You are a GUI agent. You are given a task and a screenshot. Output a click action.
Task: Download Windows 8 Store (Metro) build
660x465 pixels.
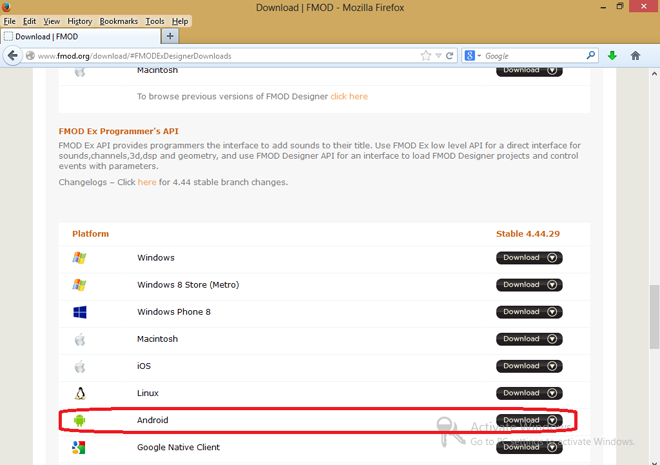click(x=529, y=285)
